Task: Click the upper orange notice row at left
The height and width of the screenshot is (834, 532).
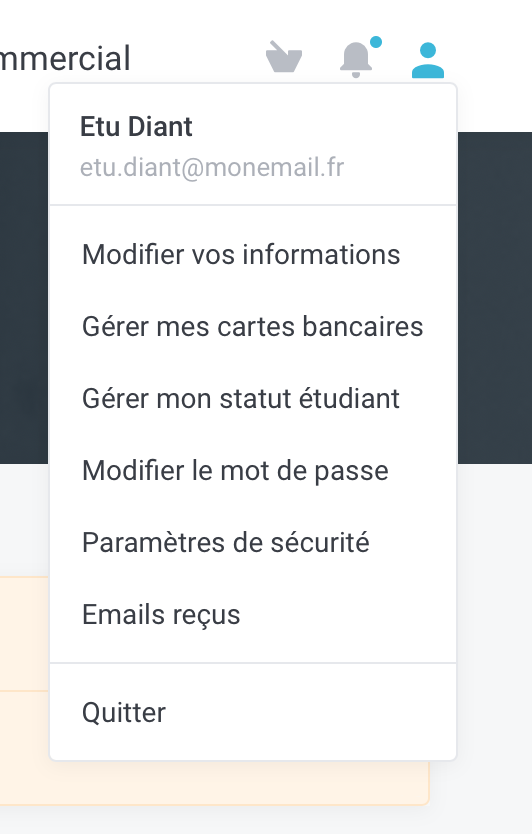Action: point(24,633)
